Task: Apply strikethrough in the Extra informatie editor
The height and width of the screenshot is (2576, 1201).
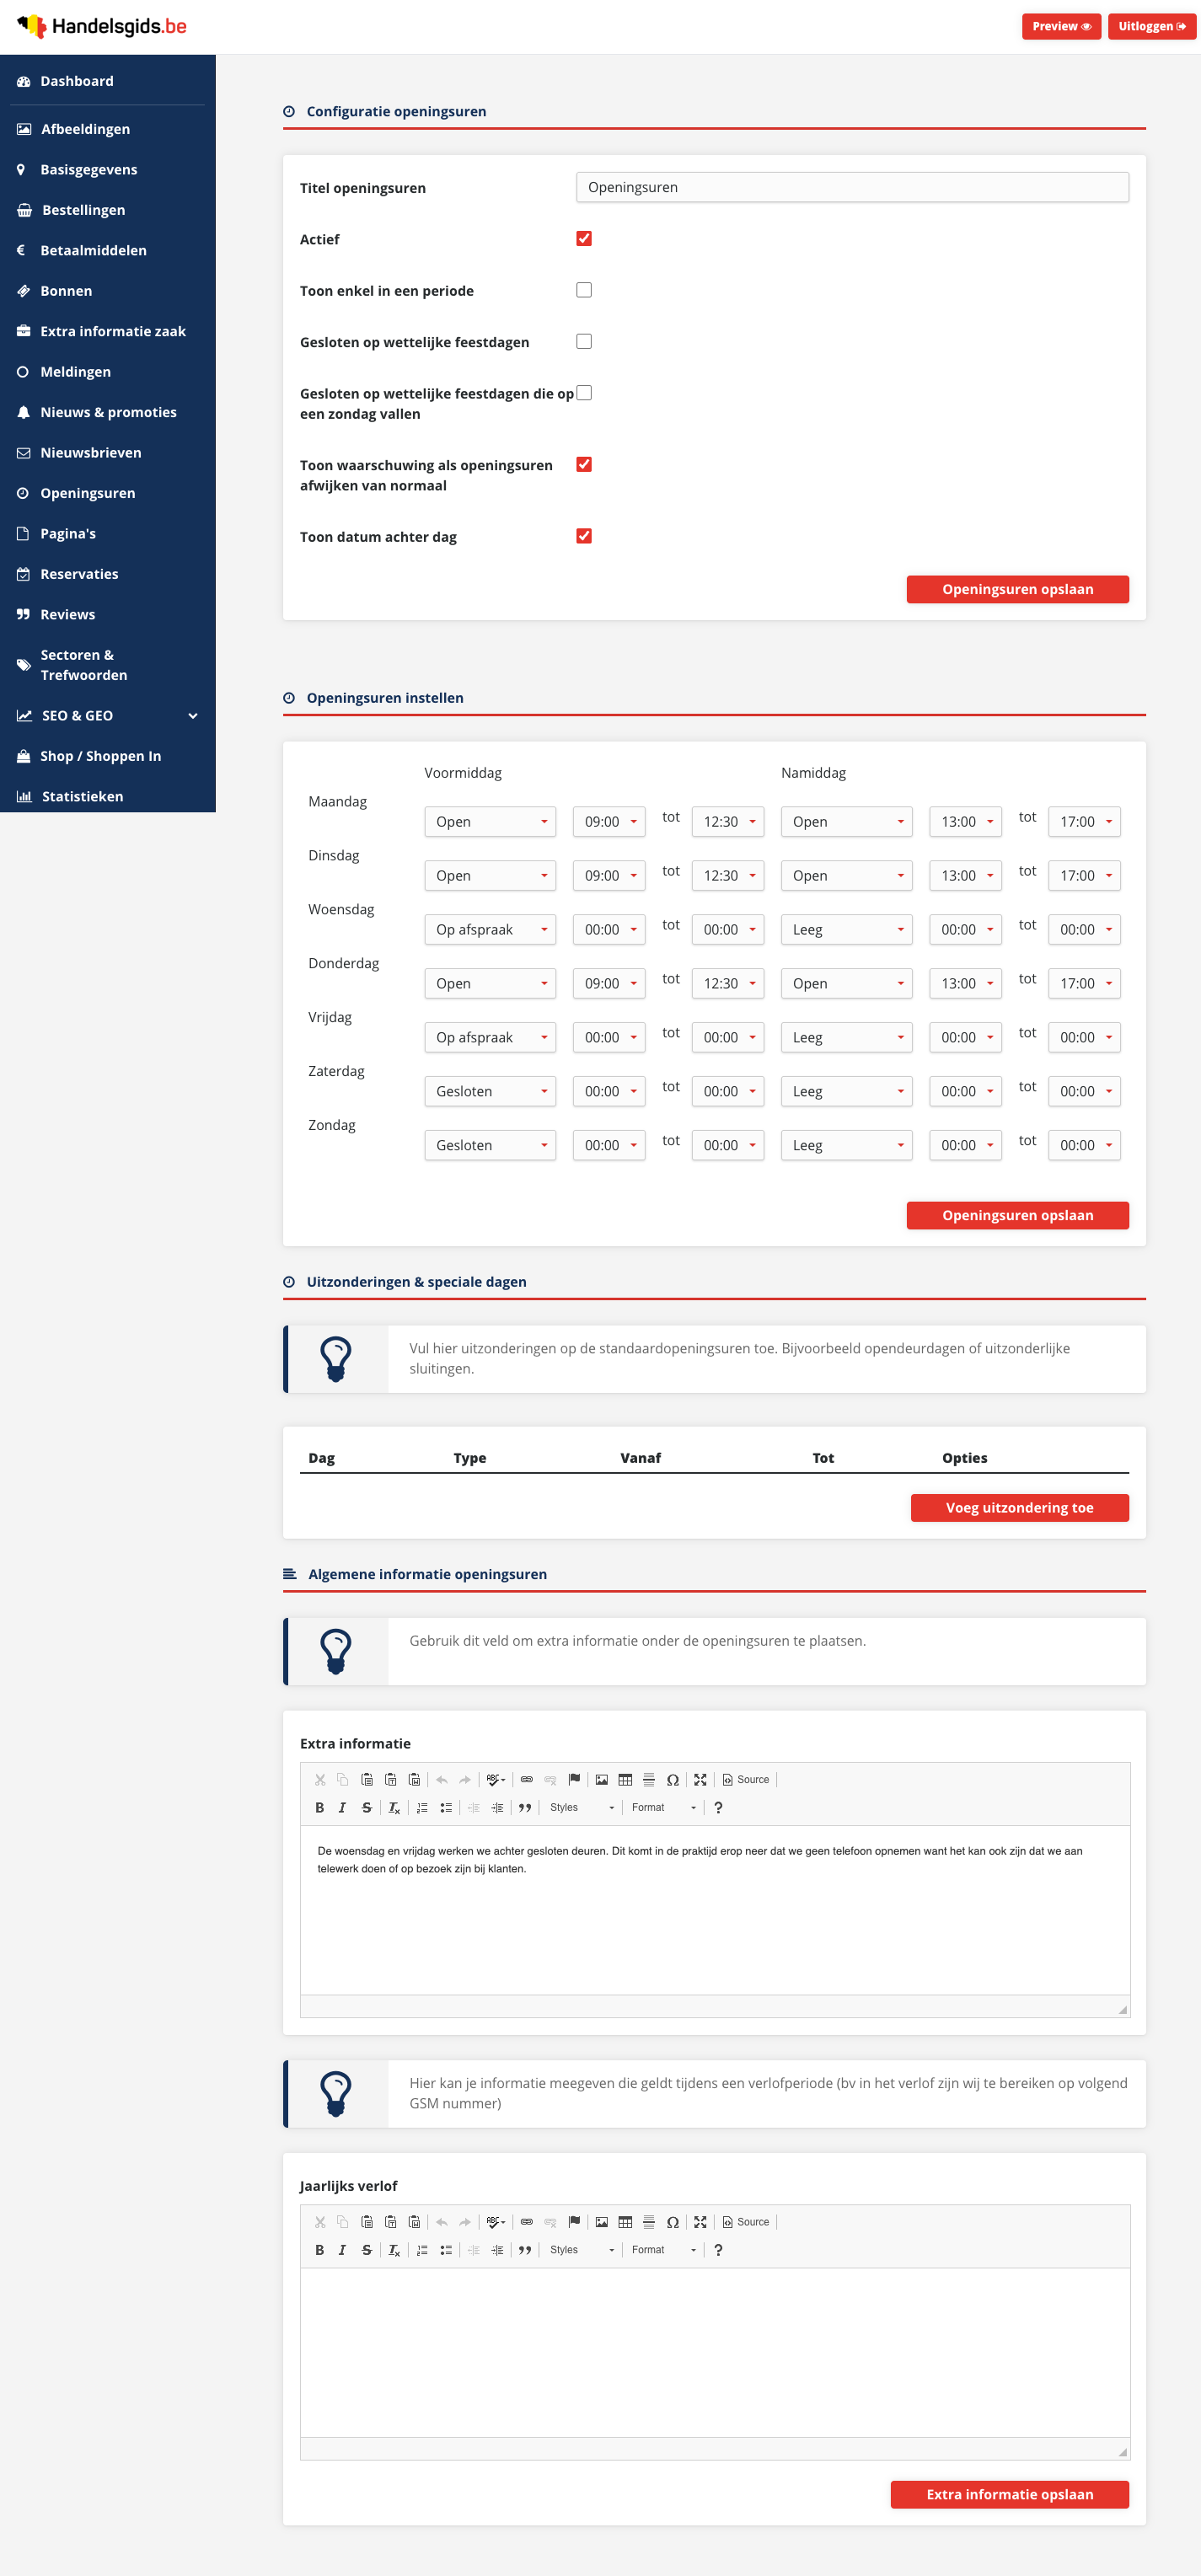Action: click(366, 1808)
